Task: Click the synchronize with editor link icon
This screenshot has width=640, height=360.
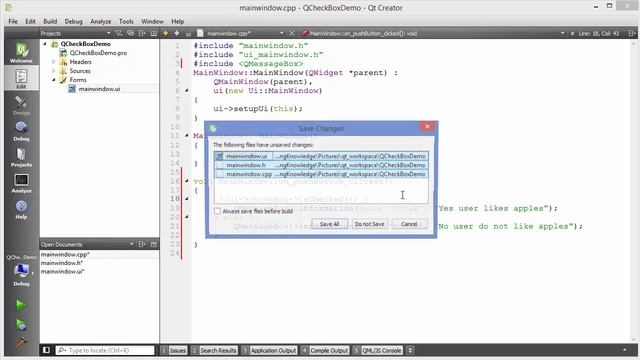Action: pyautogui.click(x=130, y=33)
